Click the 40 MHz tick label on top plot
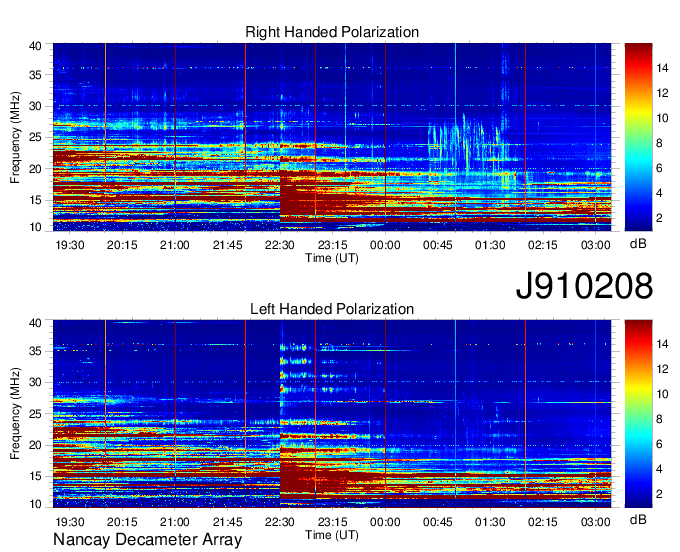 click(35, 46)
